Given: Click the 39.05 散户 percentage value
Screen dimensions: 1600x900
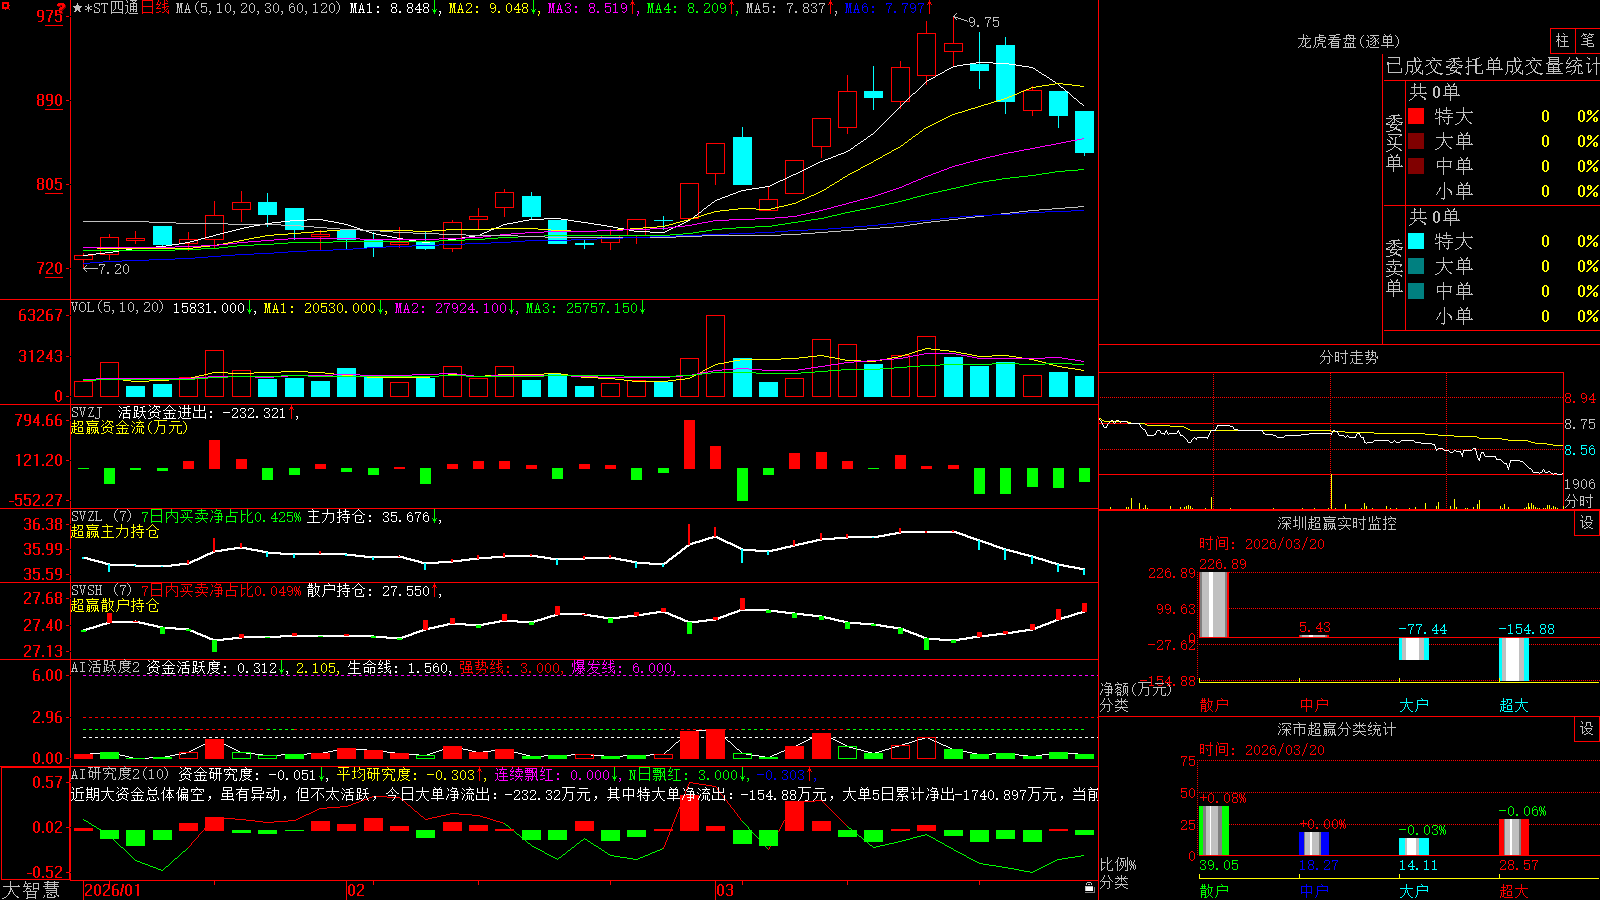Looking at the screenshot, I should (1219, 865).
